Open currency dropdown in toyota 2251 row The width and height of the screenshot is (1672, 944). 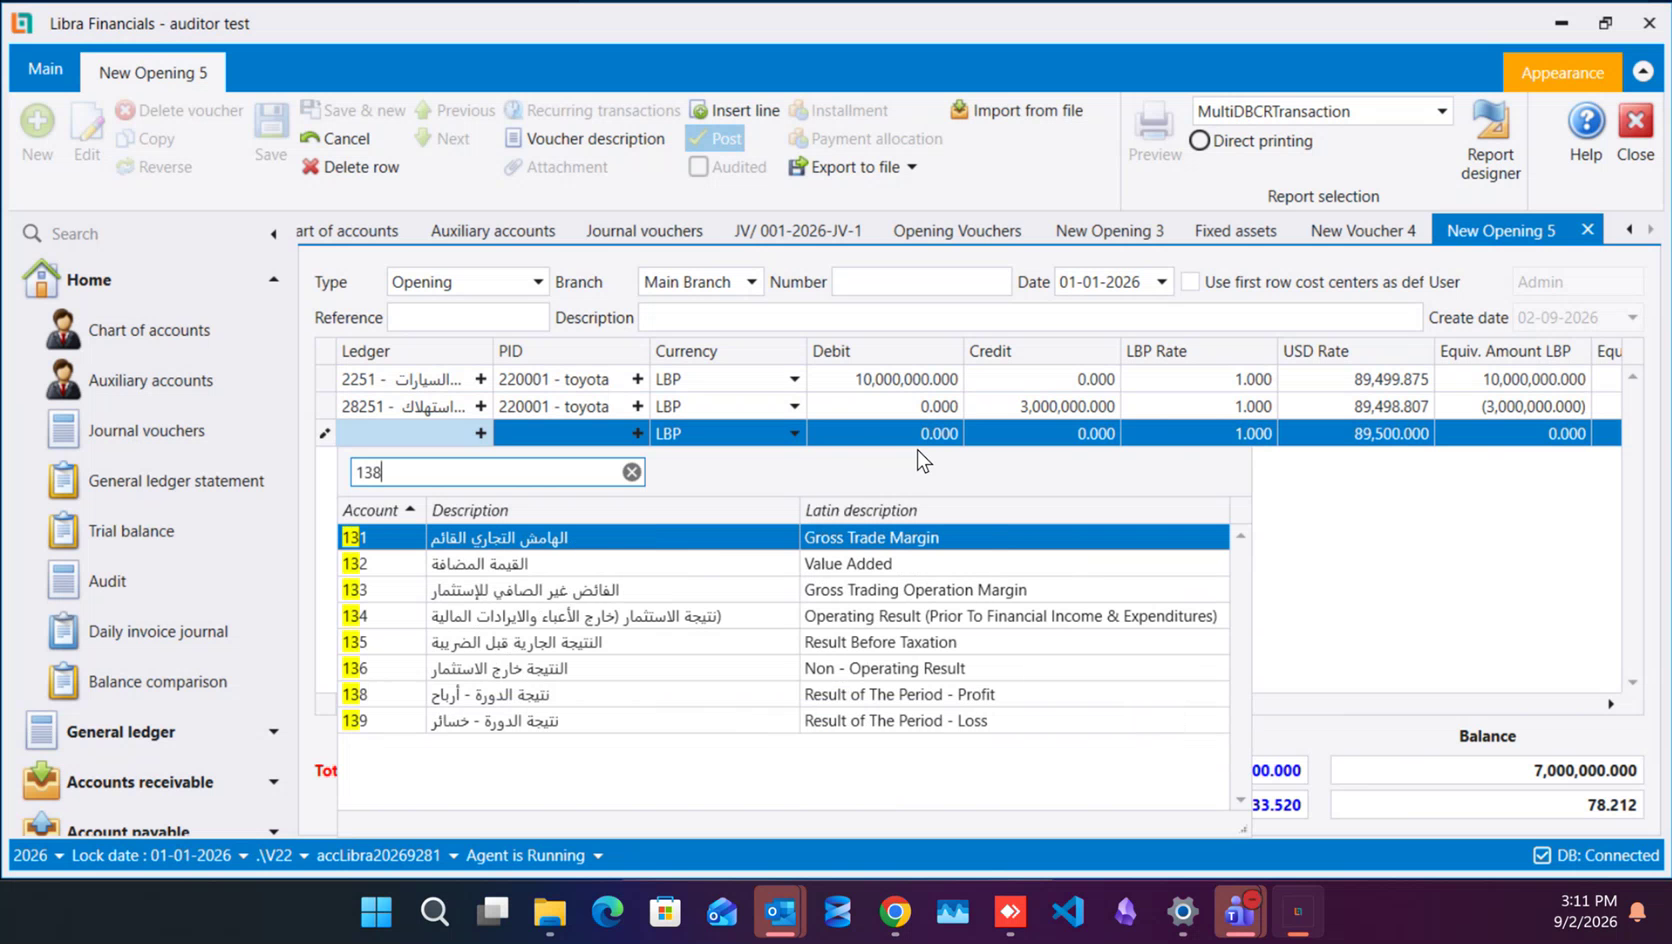[794, 379]
